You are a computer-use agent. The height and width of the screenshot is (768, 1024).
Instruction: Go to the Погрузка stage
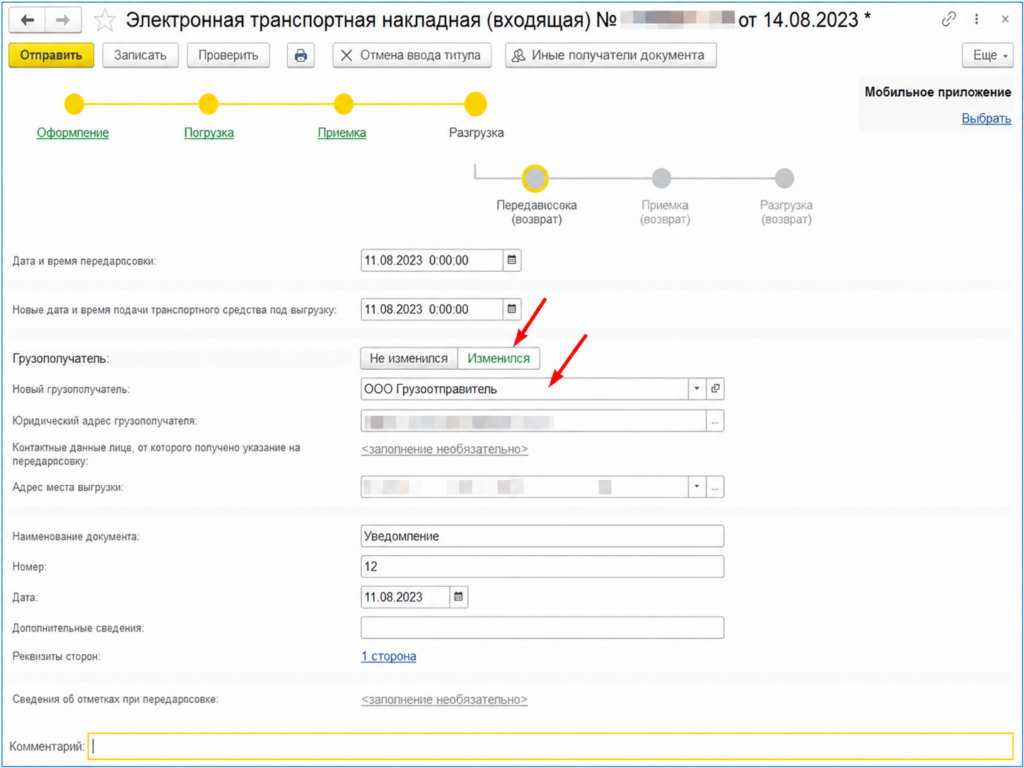[x=209, y=133]
